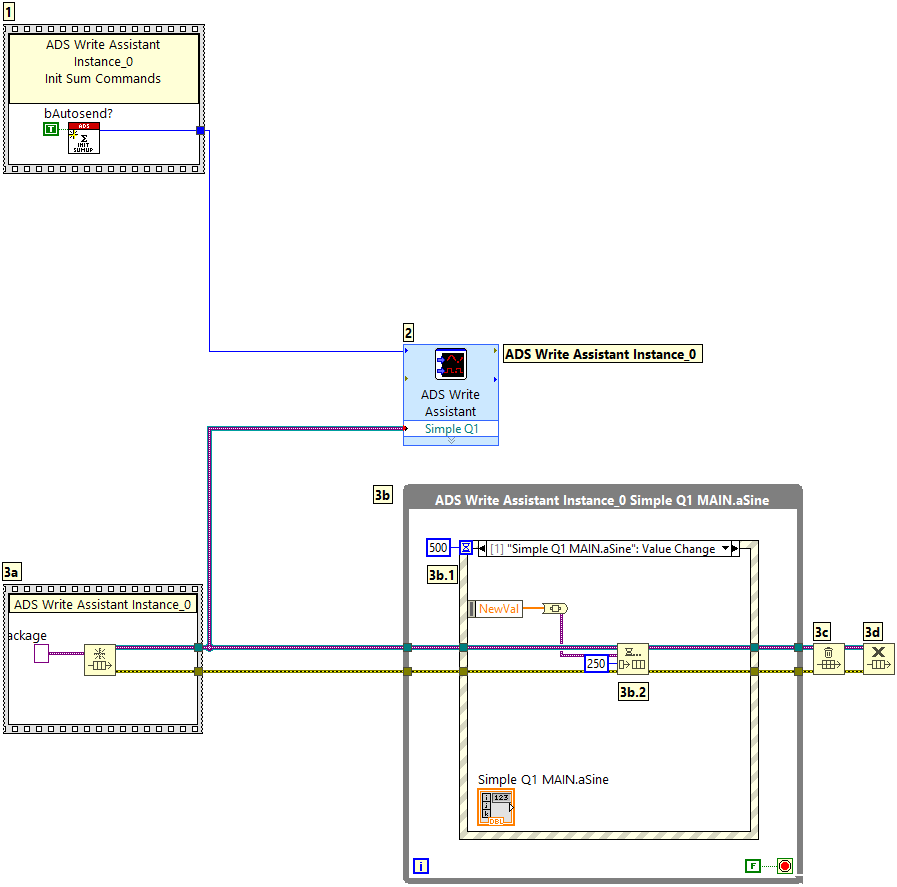Click the Init Sumup VI icon

point(84,139)
